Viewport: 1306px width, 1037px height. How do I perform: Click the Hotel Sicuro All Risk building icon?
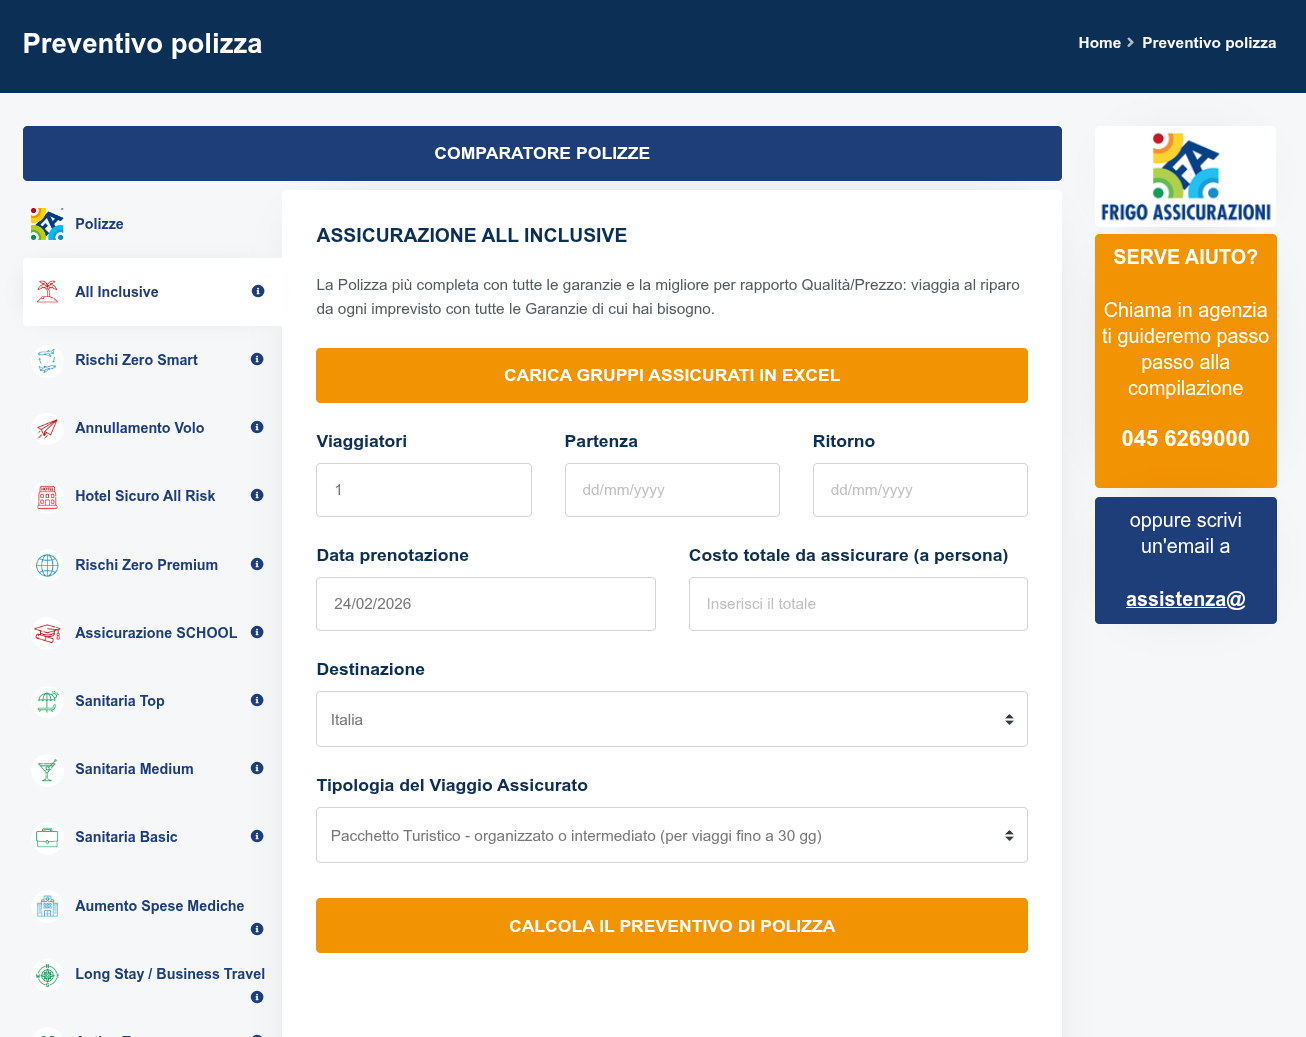47,496
